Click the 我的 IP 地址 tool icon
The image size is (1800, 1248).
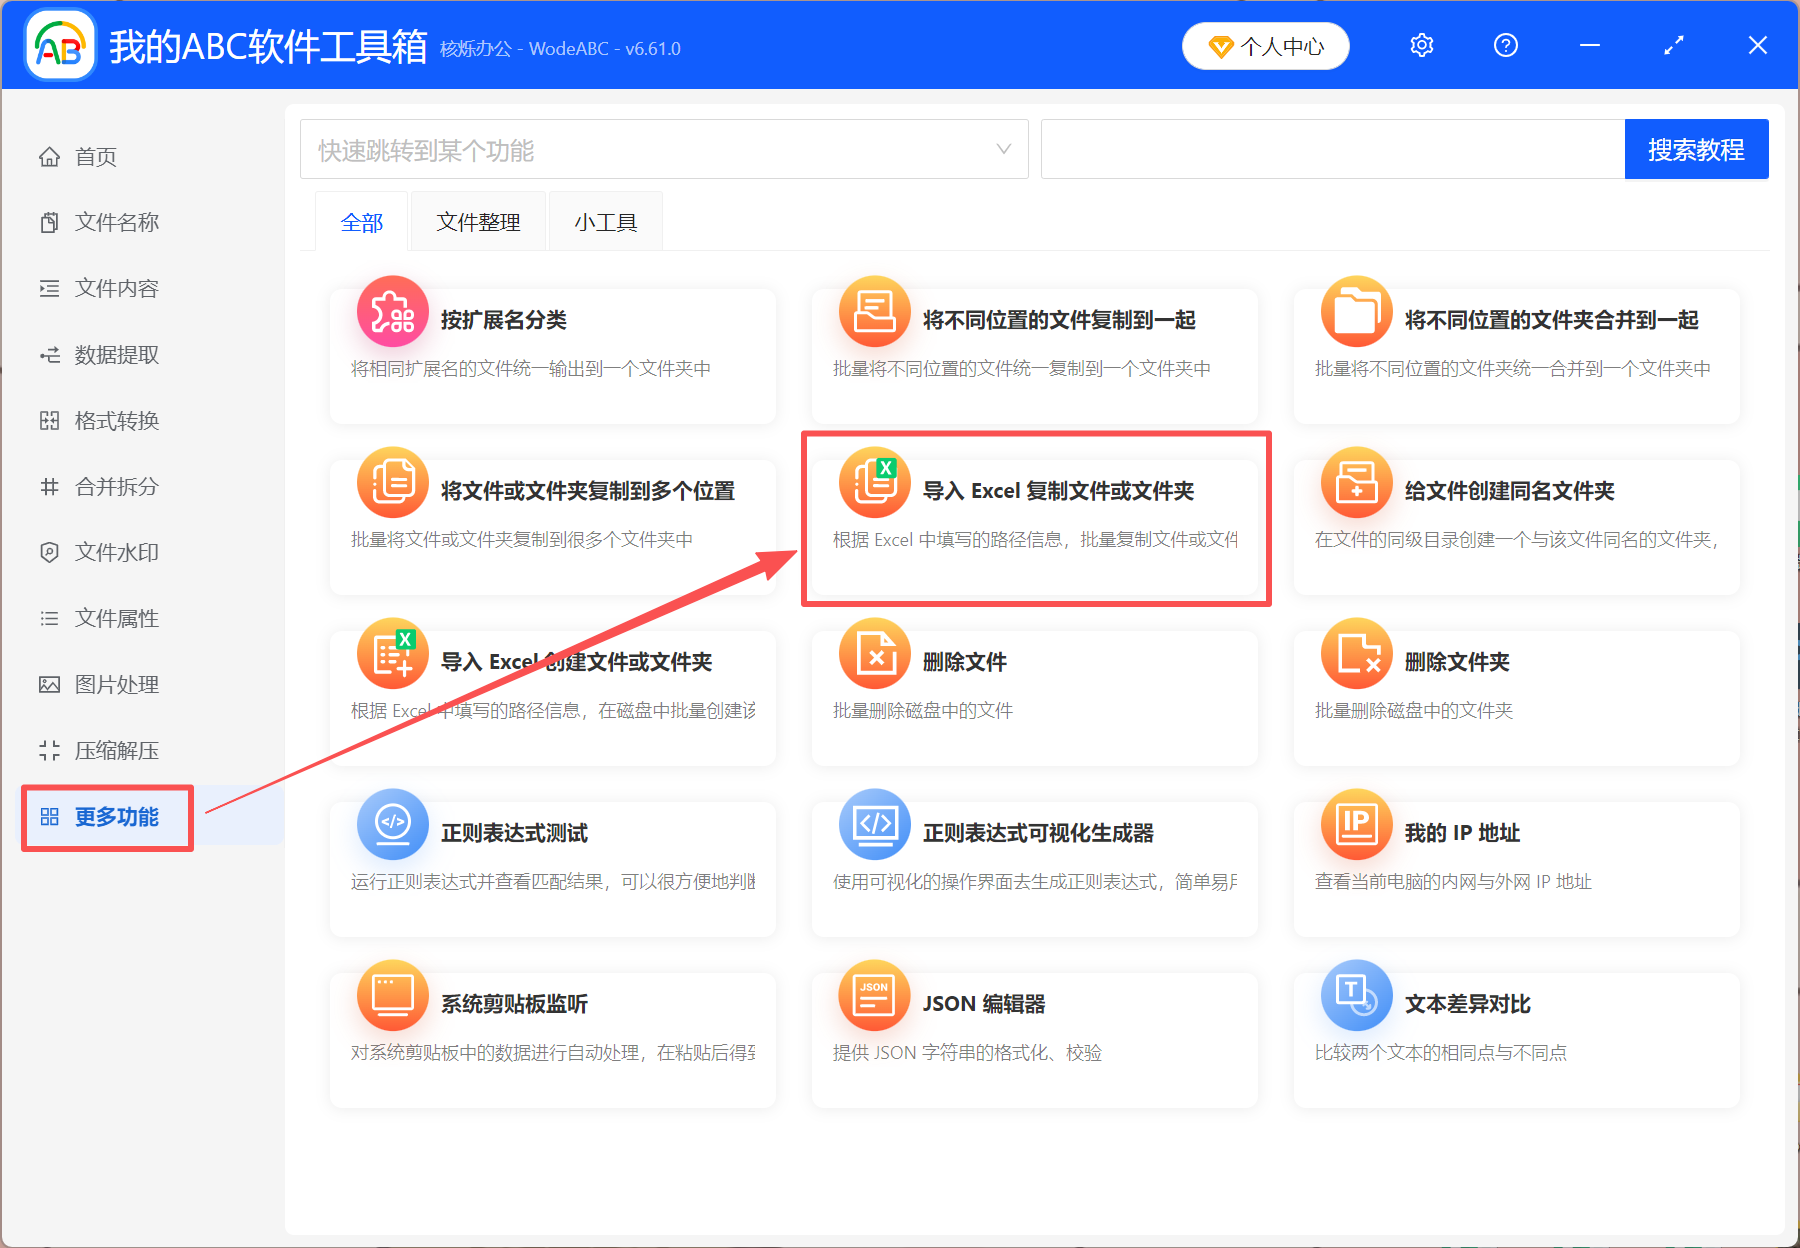click(x=1355, y=824)
